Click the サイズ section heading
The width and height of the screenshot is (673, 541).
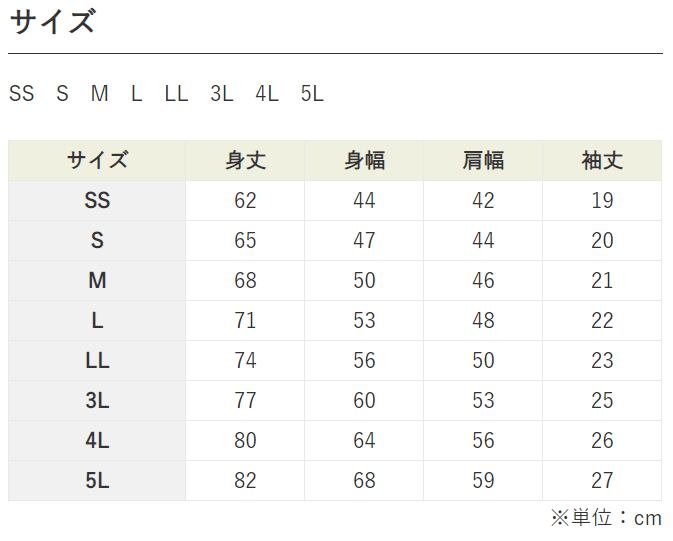(52, 22)
